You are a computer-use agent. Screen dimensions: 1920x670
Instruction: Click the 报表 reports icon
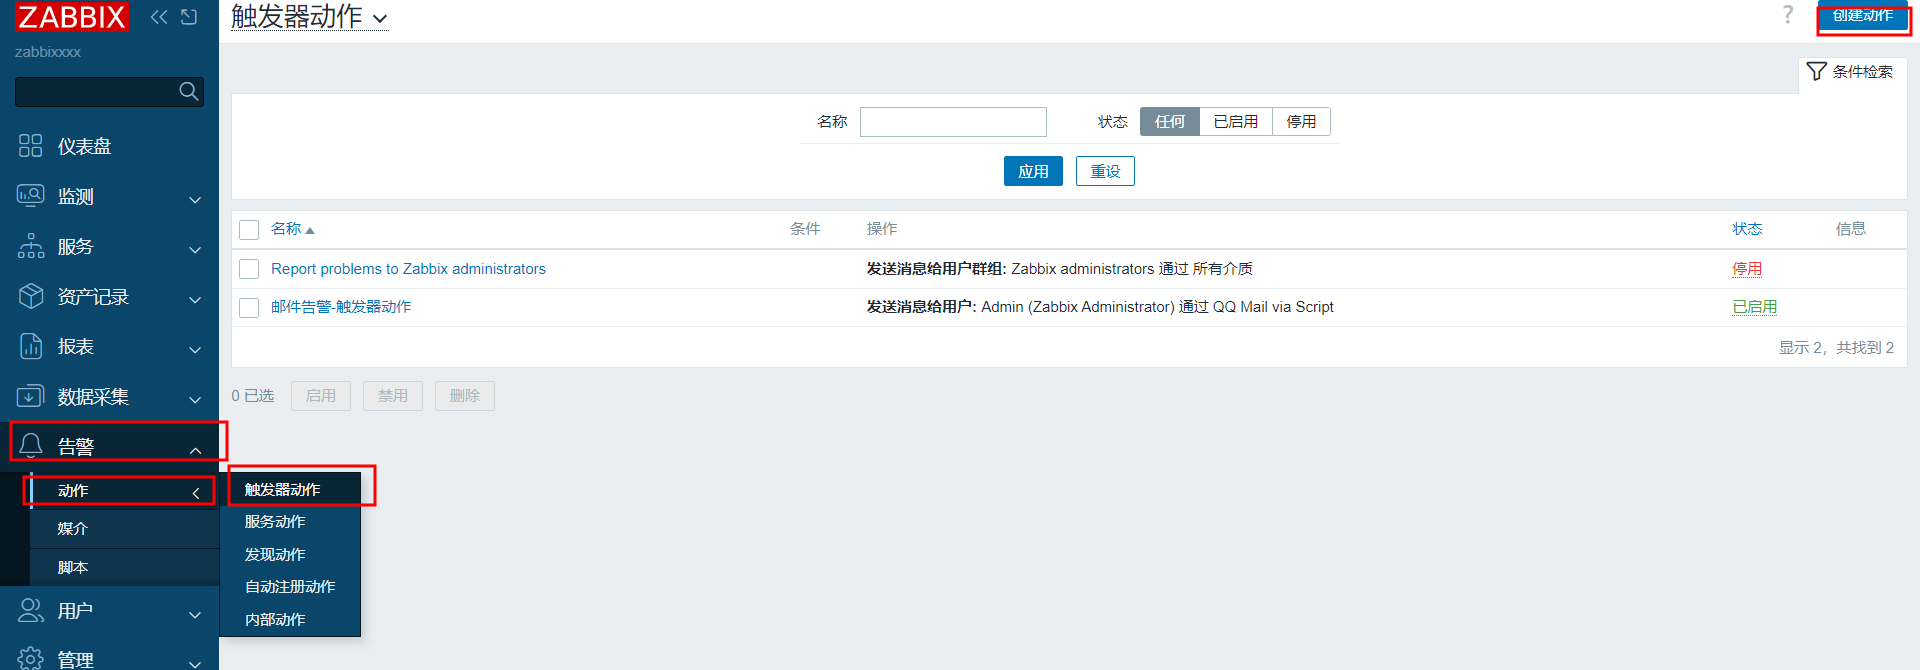pyautogui.click(x=31, y=346)
